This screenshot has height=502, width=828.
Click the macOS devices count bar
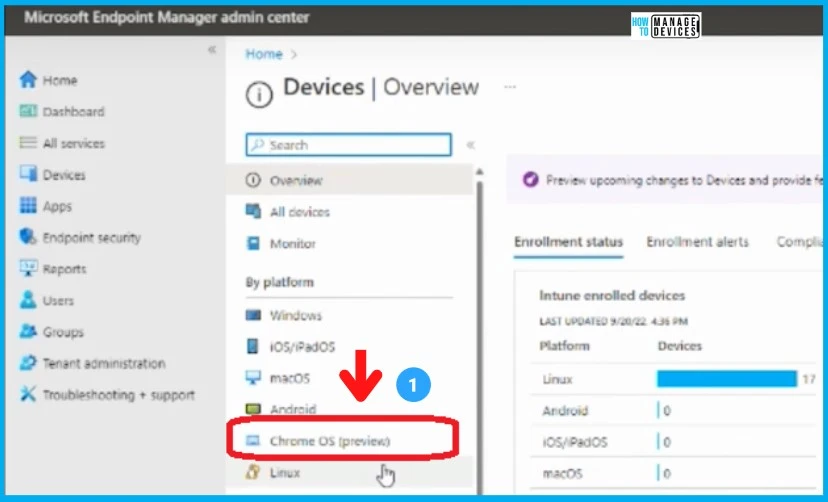658,473
